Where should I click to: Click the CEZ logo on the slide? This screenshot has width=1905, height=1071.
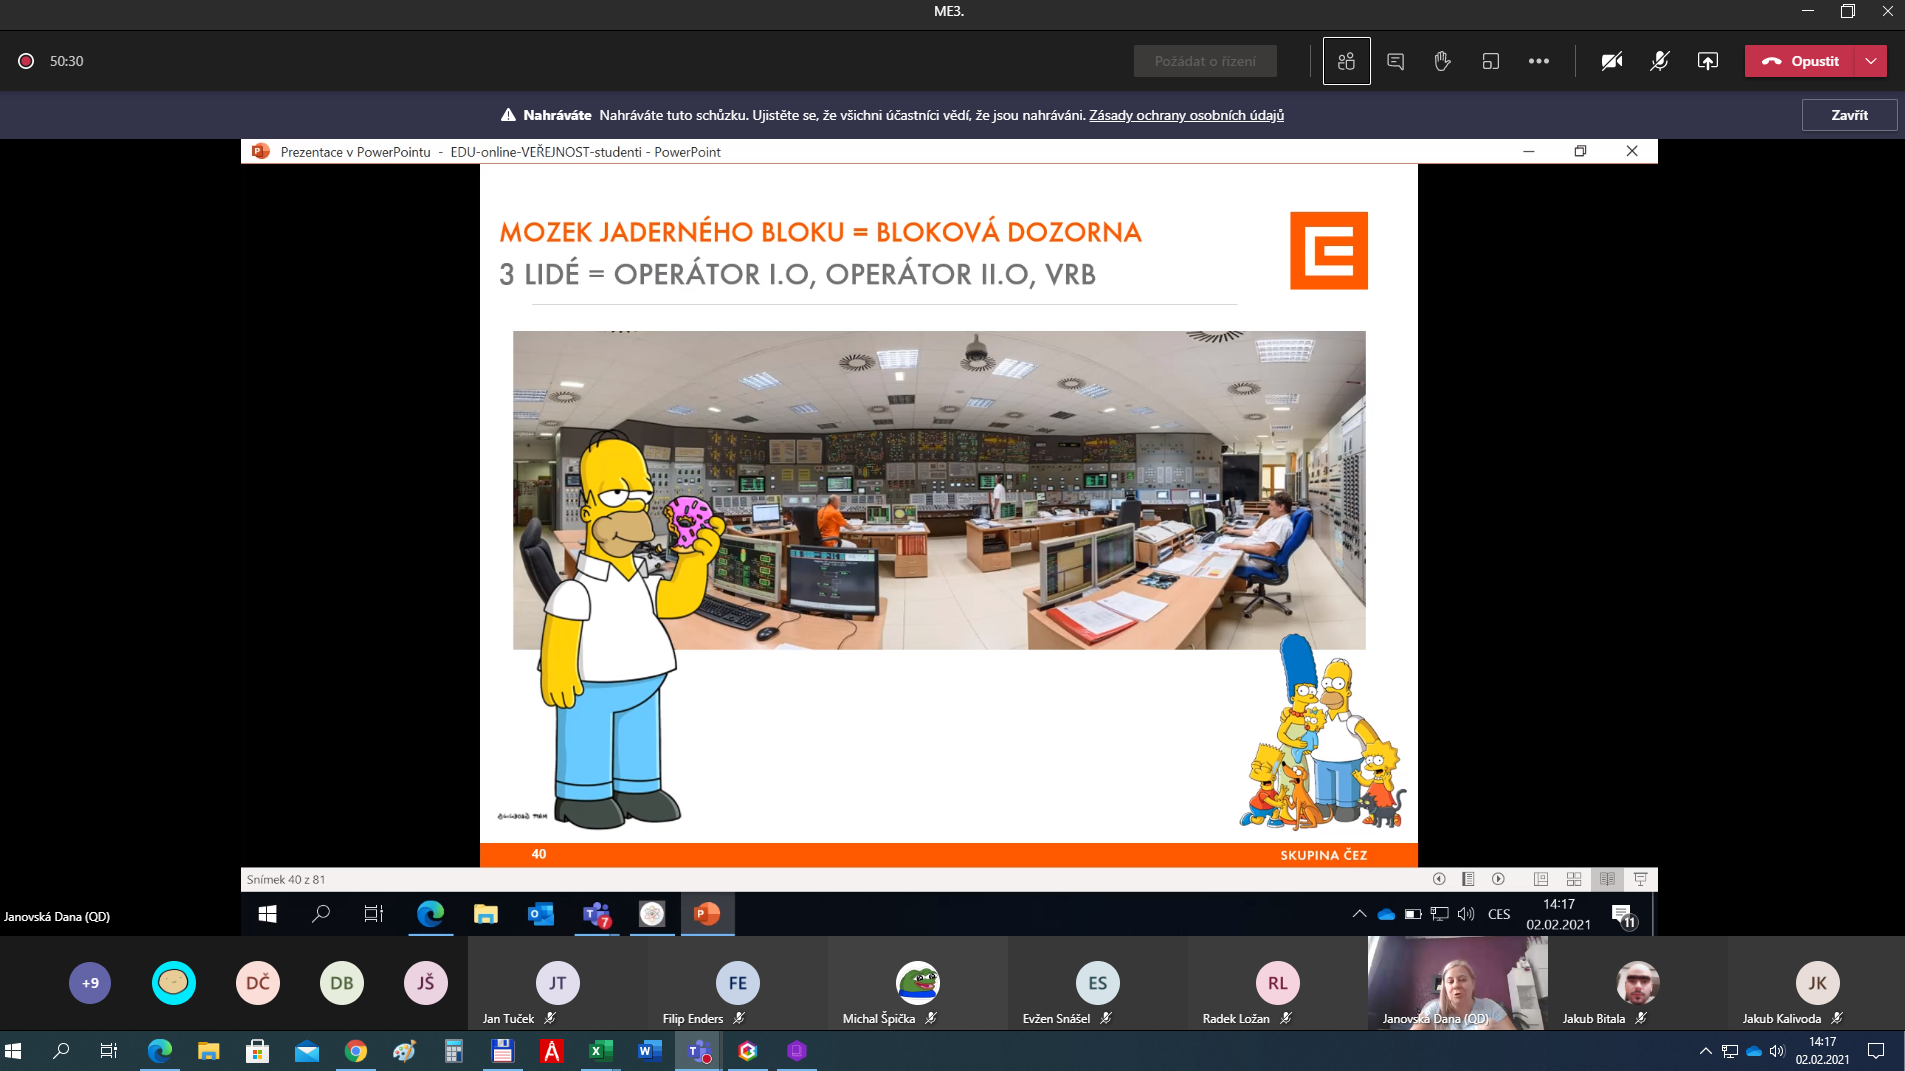click(1328, 250)
